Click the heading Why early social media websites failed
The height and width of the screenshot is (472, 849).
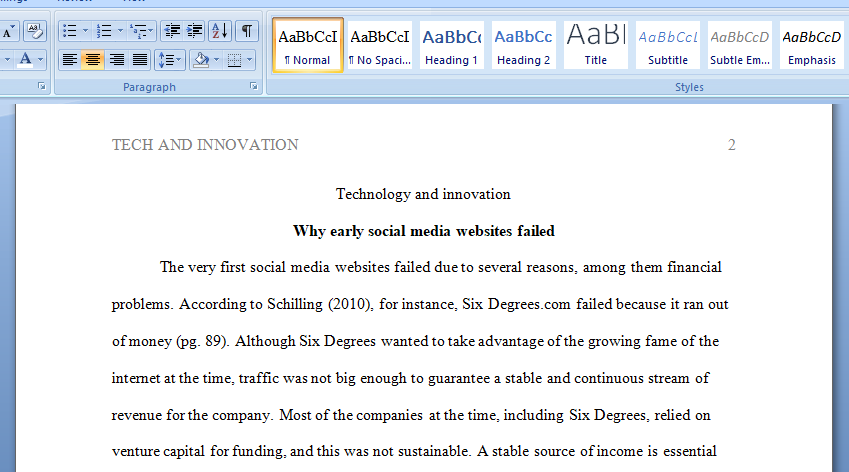pos(424,231)
